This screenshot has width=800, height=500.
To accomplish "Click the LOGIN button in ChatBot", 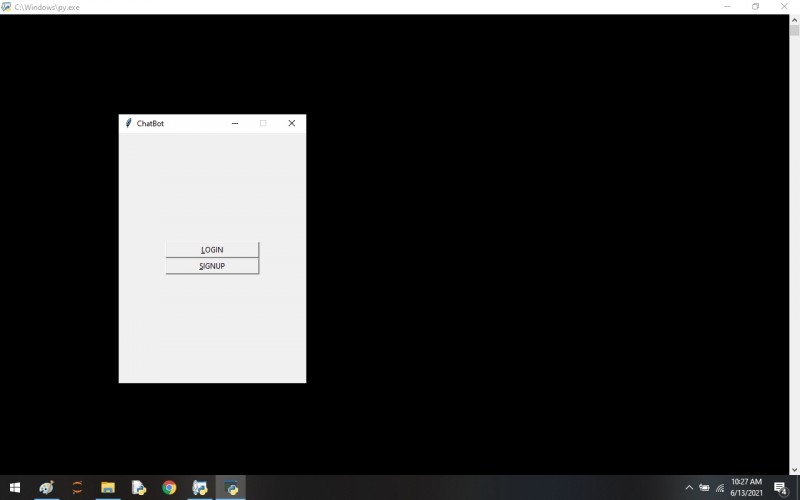I will [x=212, y=249].
